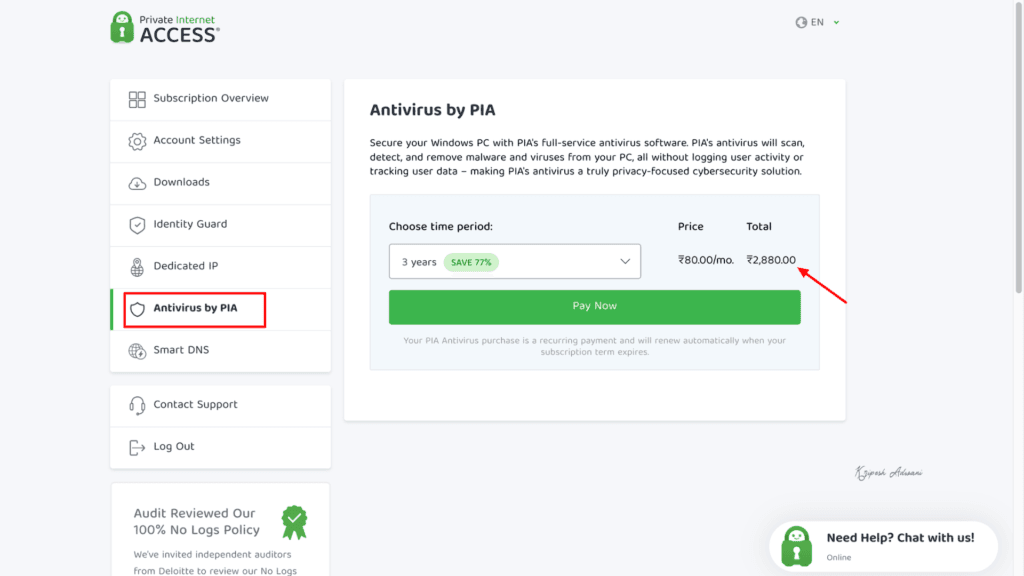Click the Subscription Overview grid icon
This screenshot has height=576, width=1024.
tap(137, 99)
